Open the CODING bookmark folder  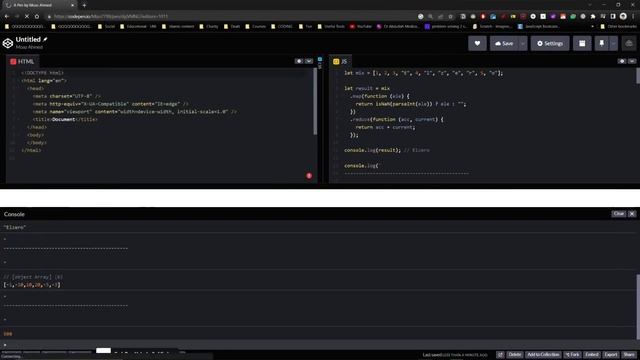pyautogui.click(x=281, y=26)
